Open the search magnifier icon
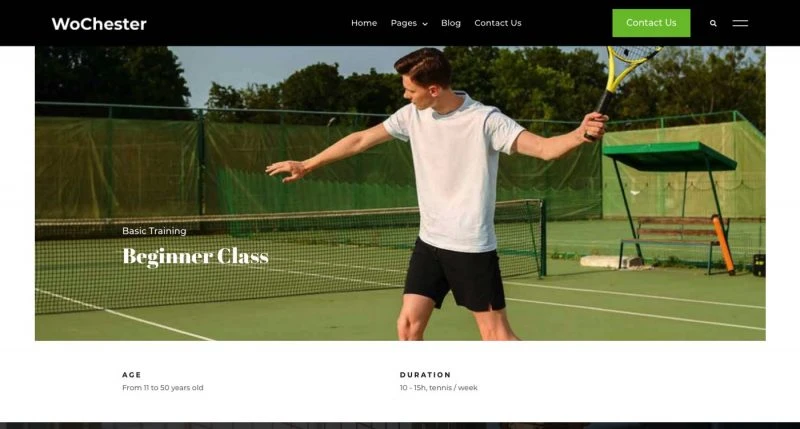This screenshot has width=800, height=429. (x=713, y=23)
